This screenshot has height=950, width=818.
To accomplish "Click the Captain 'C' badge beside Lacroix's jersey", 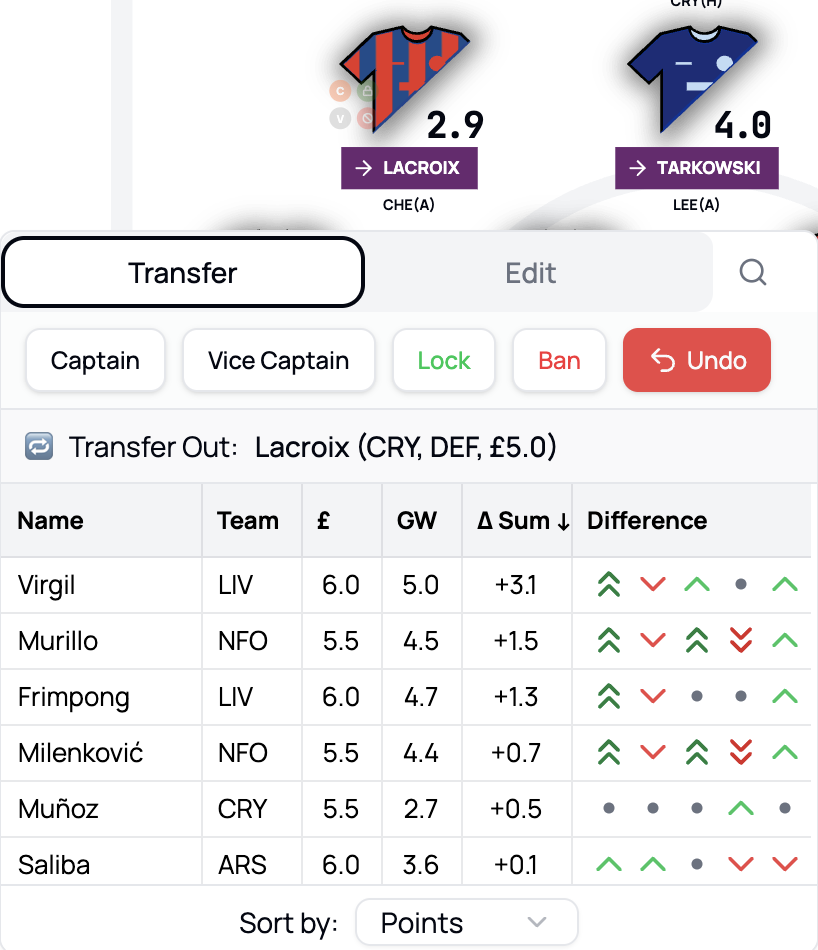I will (340, 91).
